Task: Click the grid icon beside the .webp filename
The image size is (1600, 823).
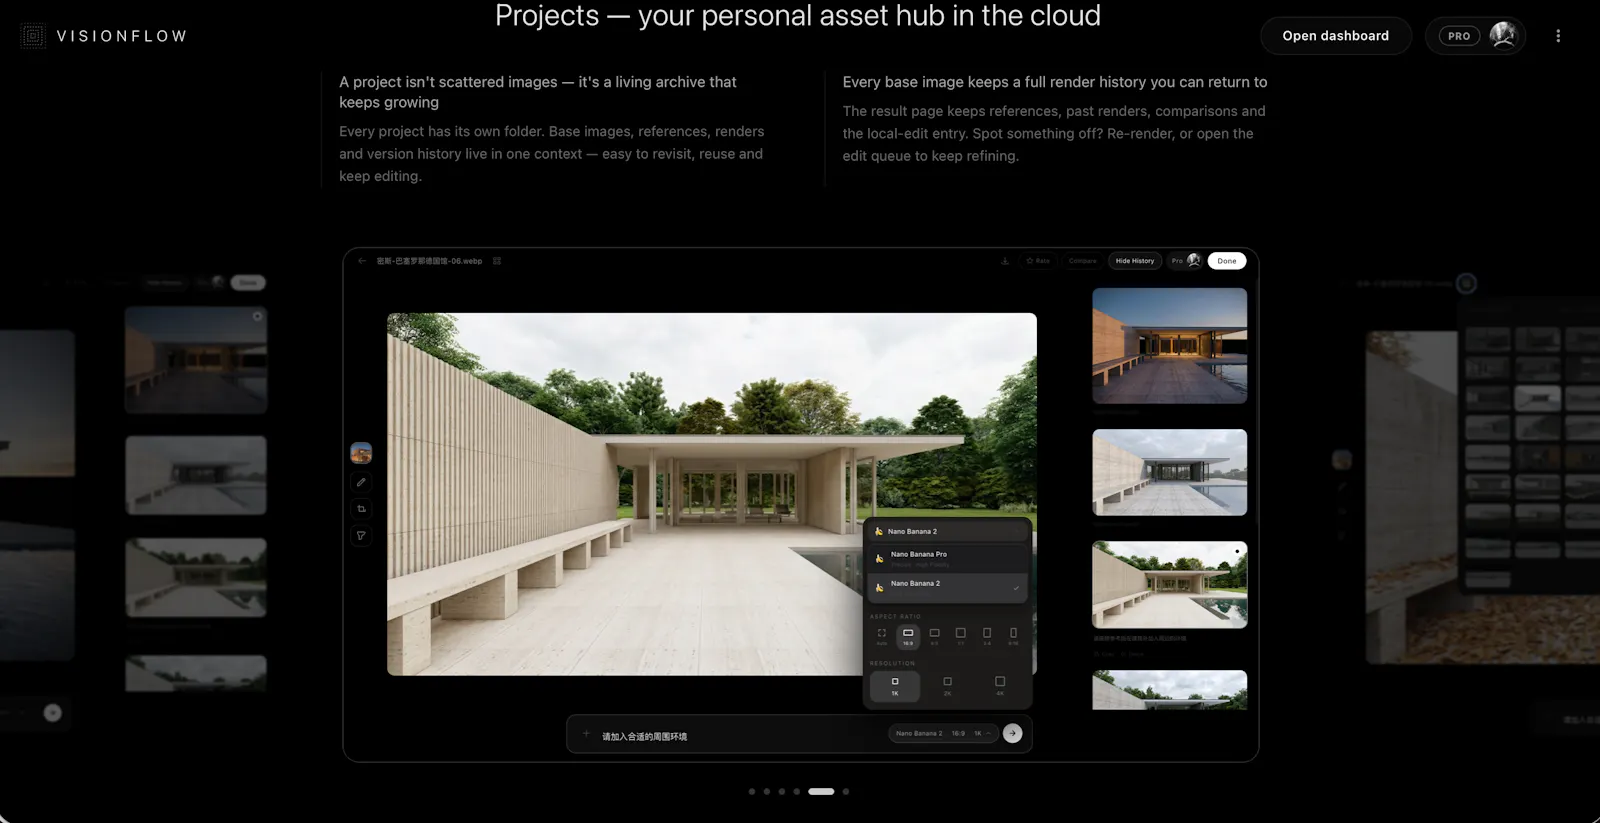Action: [x=497, y=261]
